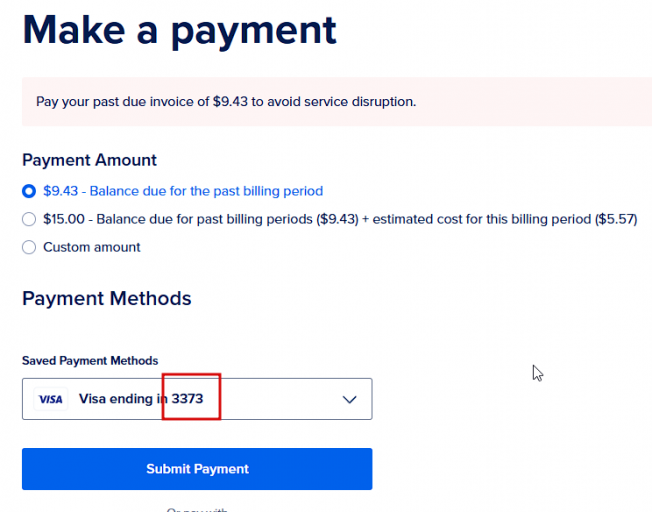Select the Visa ending in 3373 text
The height and width of the screenshot is (512, 652).
tap(141, 399)
